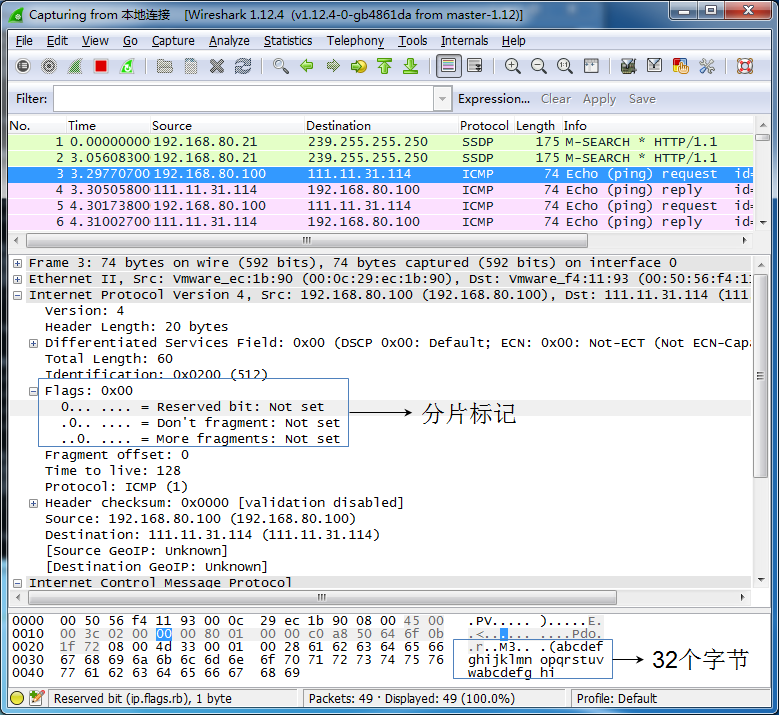Edit capture comments status bar icon
Image resolution: width=779 pixels, height=715 pixels.
[37, 698]
